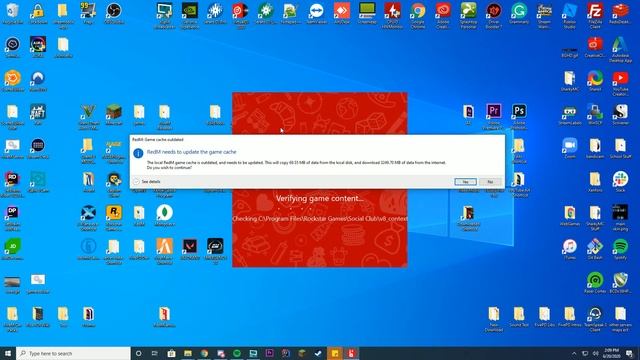The width and height of the screenshot is (640, 360).
Task: Open the iTunes desktop shortcut
Action: [x=569, y=249]
